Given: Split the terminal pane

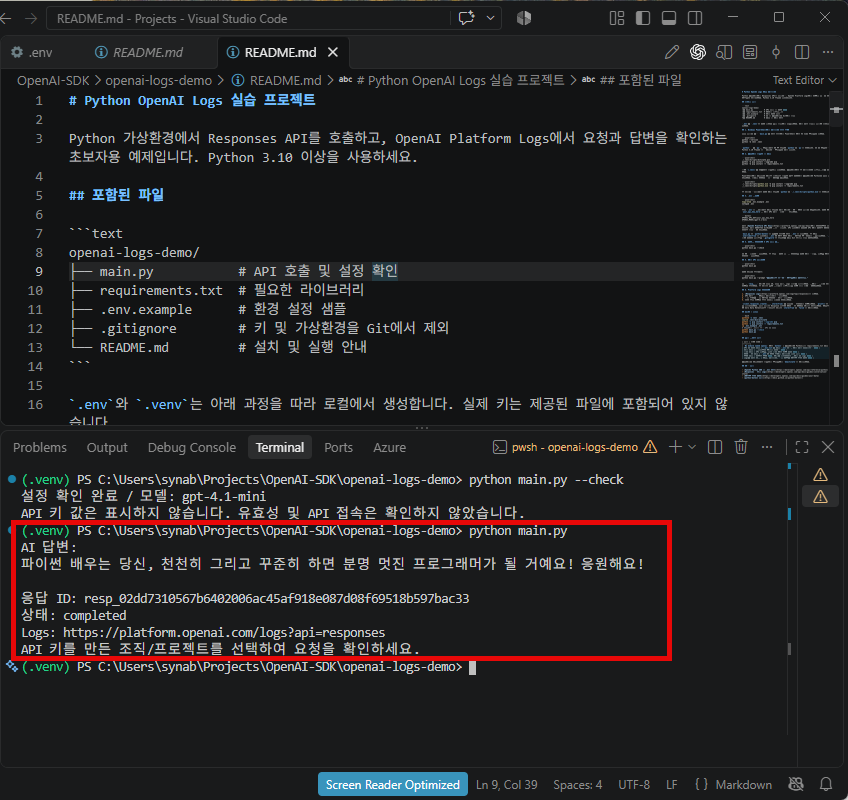Looking at the screenshot, I should tap(715, 447).
